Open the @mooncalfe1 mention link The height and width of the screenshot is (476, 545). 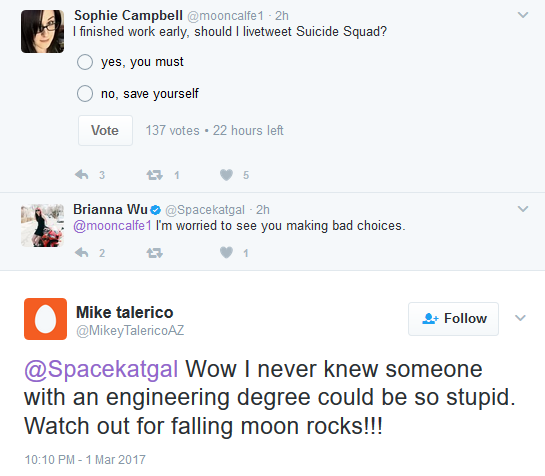[112, 226]
